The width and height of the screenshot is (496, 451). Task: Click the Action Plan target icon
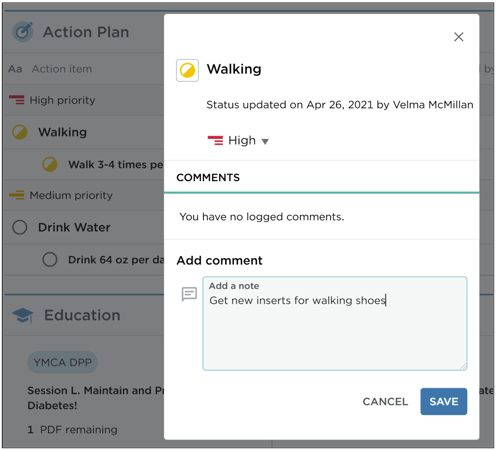23,32
